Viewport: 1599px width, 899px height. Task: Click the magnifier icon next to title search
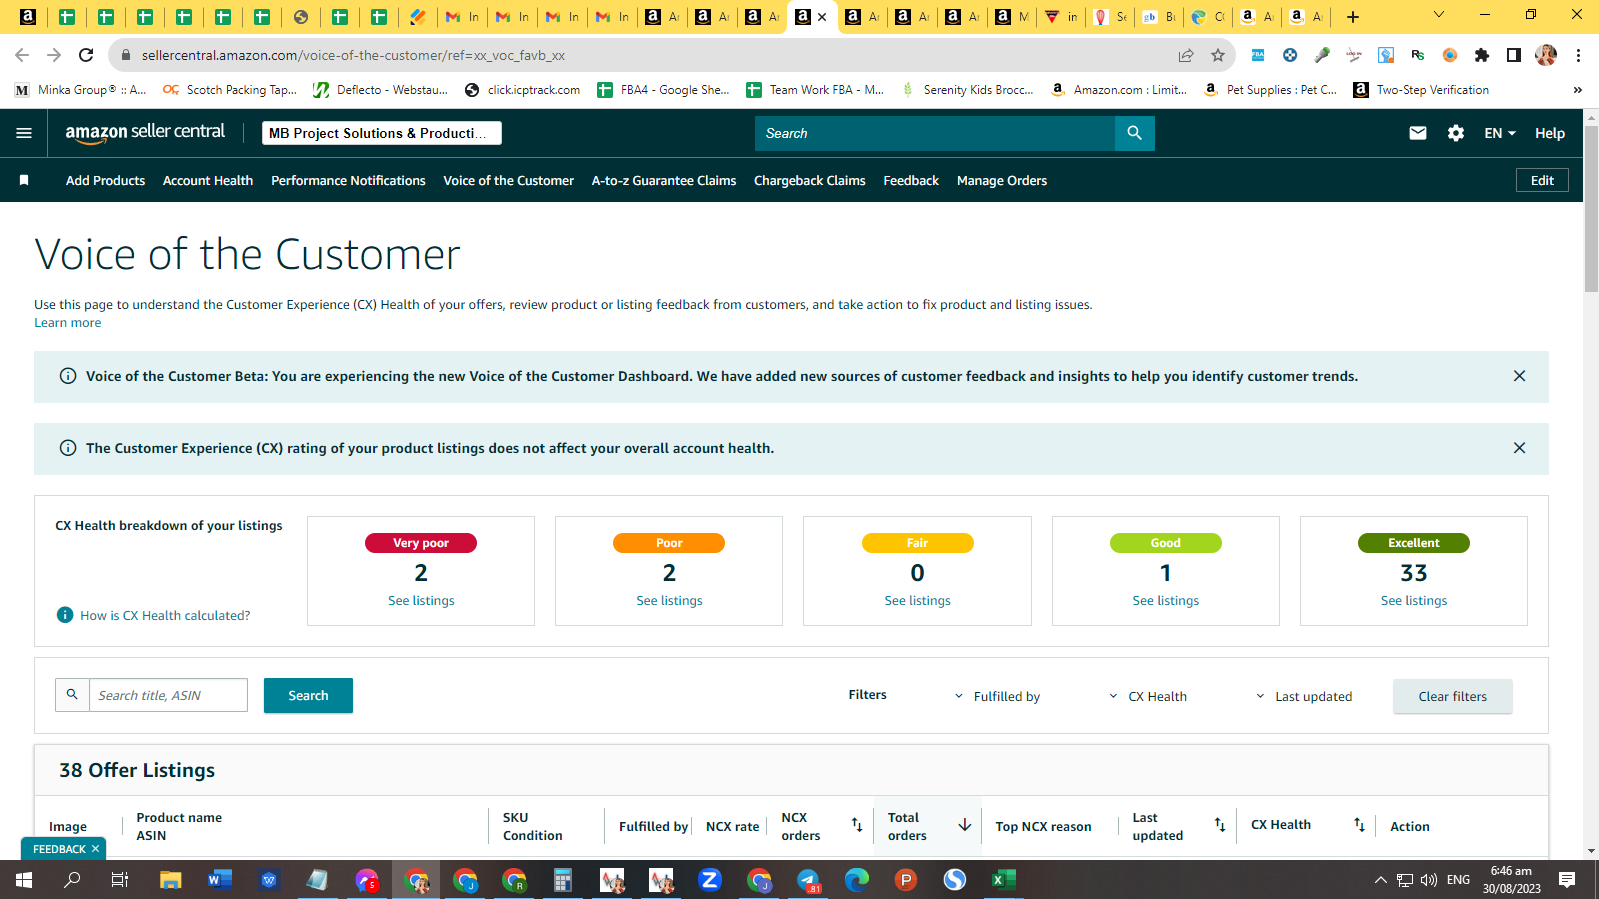click(x=72, y=694)
